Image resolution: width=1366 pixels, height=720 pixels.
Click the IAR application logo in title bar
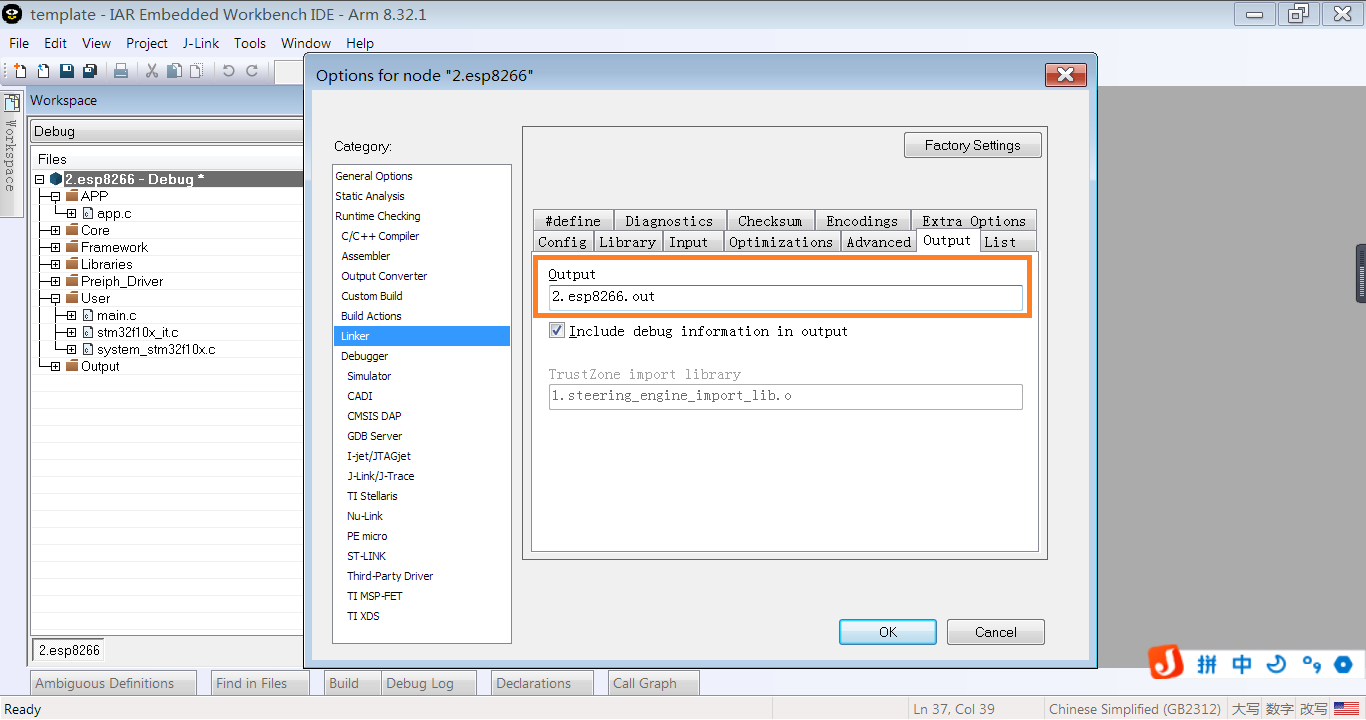pos(13,15)
